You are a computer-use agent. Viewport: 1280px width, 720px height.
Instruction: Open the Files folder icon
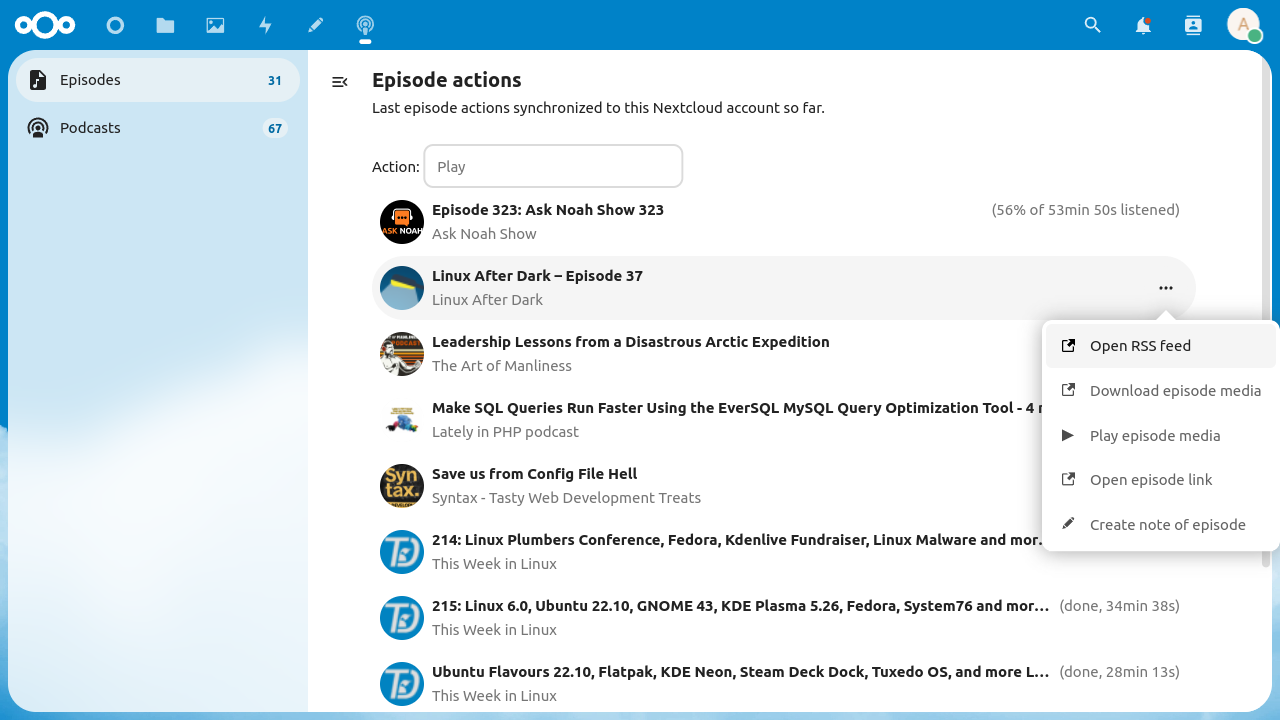pyautogui.click(x=165, y=25)
